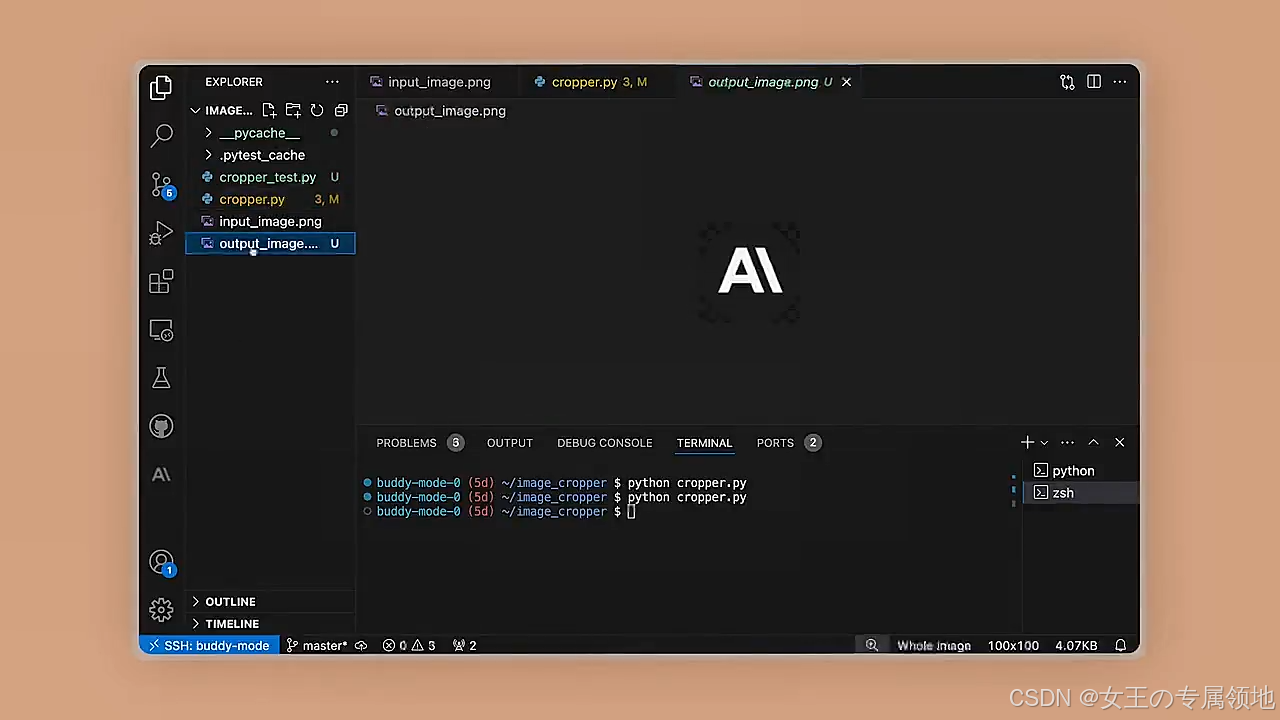The image size is (1280, 720).
Task: Focus the terminal command prompt input
Action: click(631, 512)
